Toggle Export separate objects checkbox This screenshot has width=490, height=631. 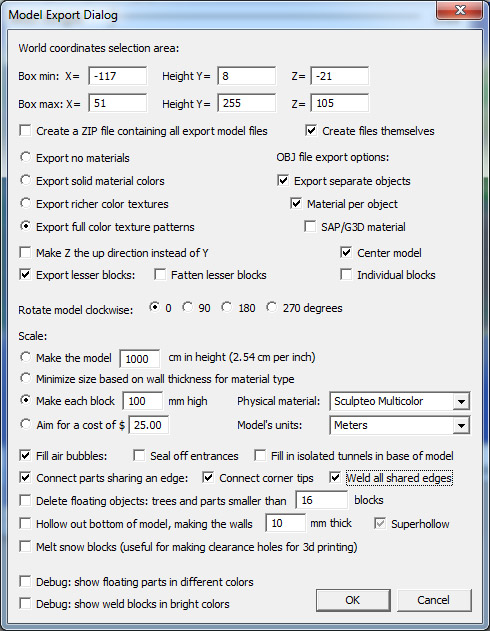(x=283, y=180)
